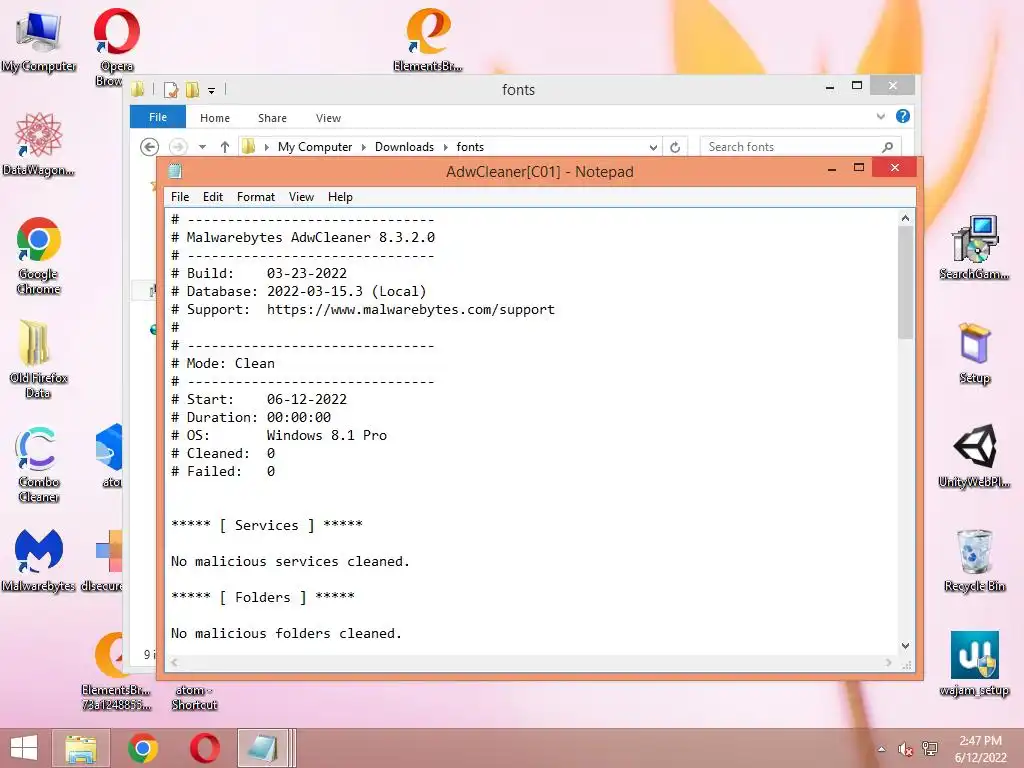Click New Folder quick access icon in fonts window
This screenshot has height=768, width=1024.
(193, 90)
